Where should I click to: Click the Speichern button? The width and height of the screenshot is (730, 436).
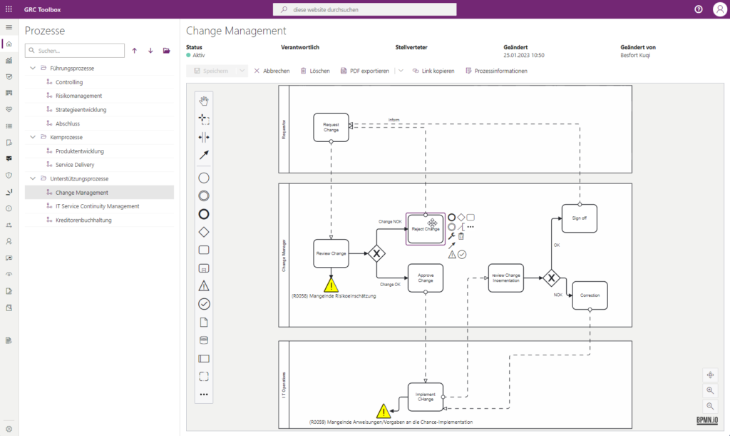point(211,71)
